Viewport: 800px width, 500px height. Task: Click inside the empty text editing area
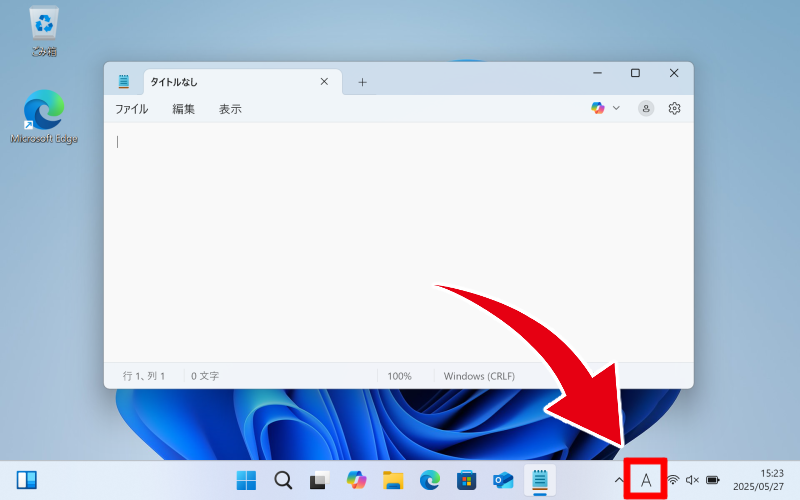pyautogui.click(x=398, y=242)
